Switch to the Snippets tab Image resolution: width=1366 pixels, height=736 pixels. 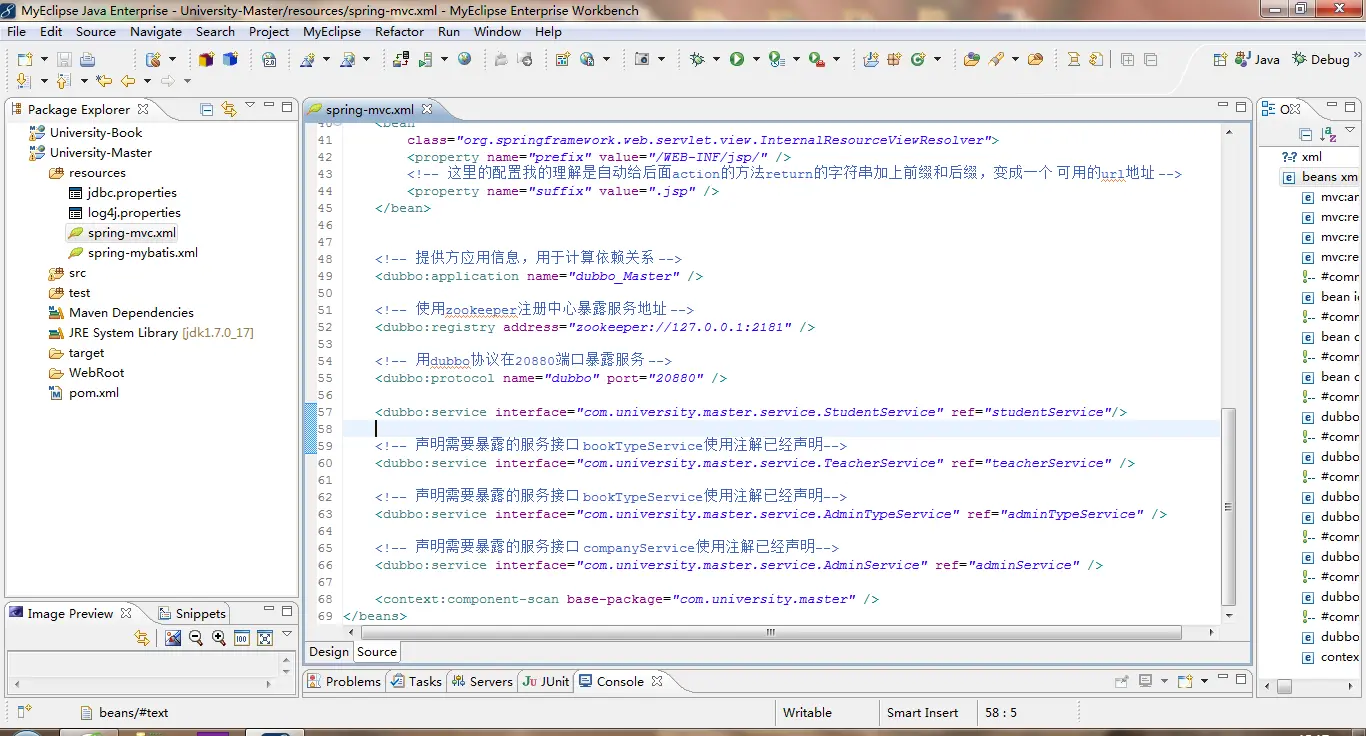(x=193, y=613)
